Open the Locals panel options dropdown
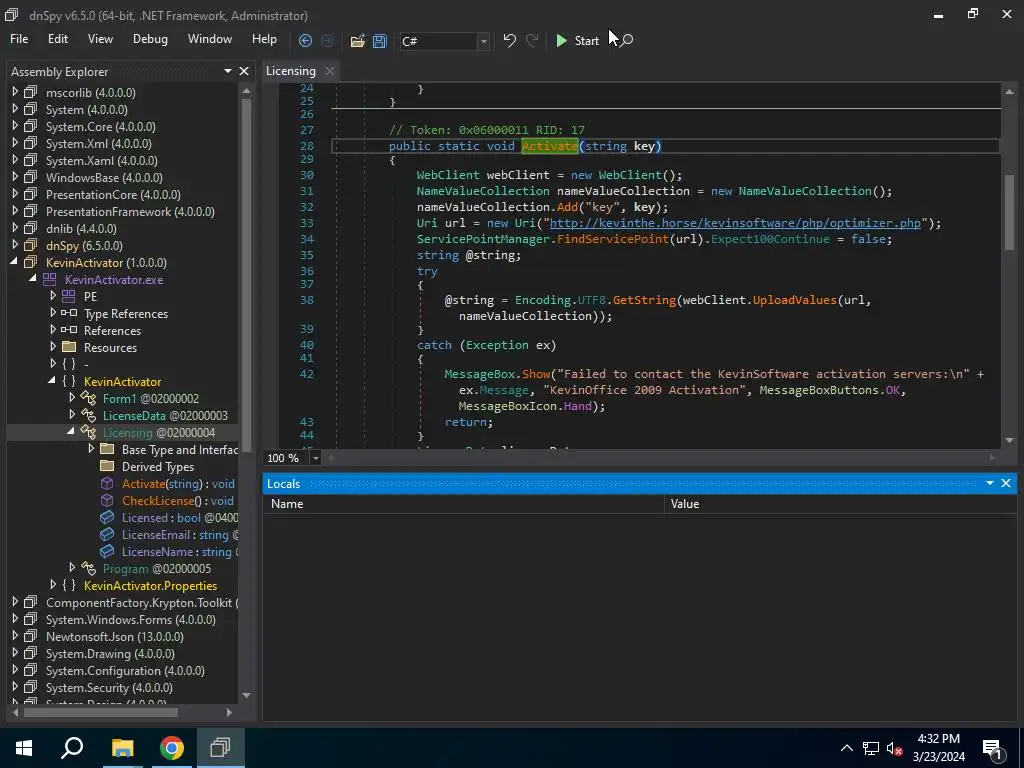The width and height of the screenshot is (1024, 768). 989,483
